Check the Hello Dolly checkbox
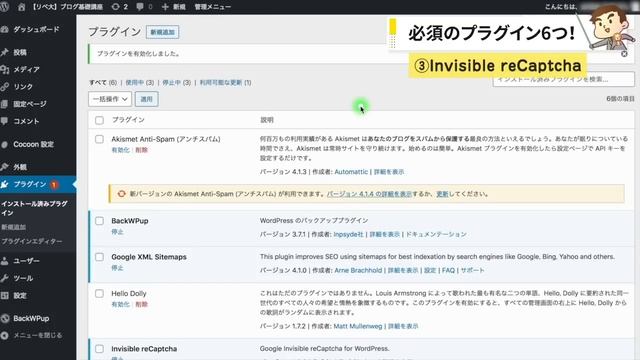Image resolution: width=640 pixels, height=360 pixels. point(99,293)
